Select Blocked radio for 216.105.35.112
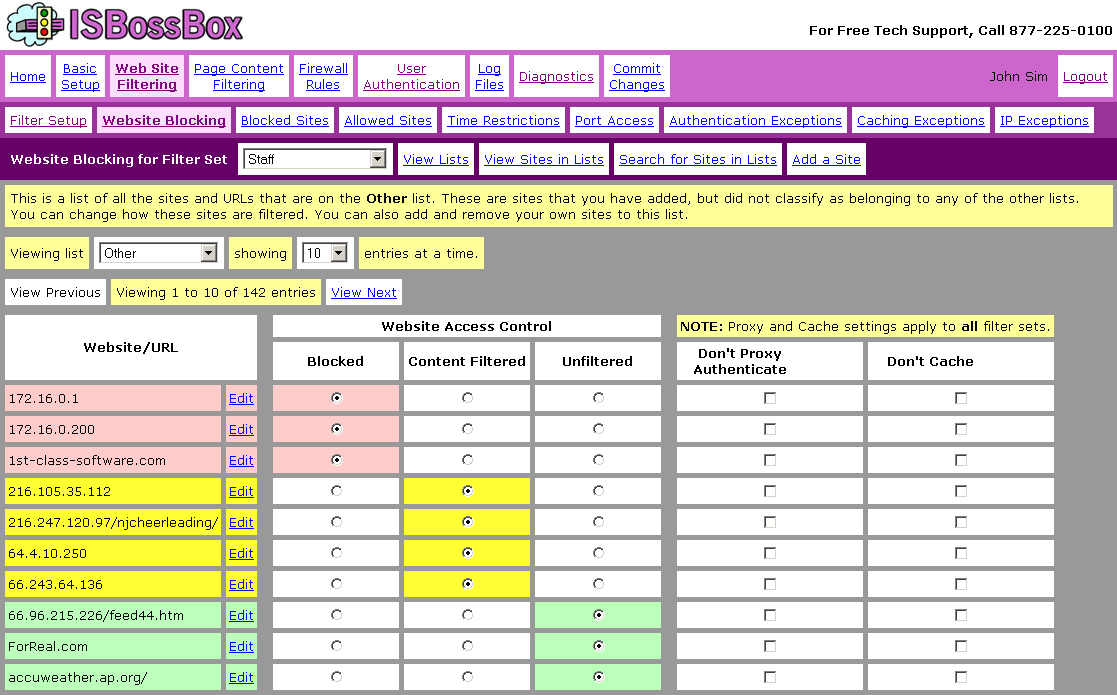This screenshot has width=1117, height=695. click(x=336, y=491)
